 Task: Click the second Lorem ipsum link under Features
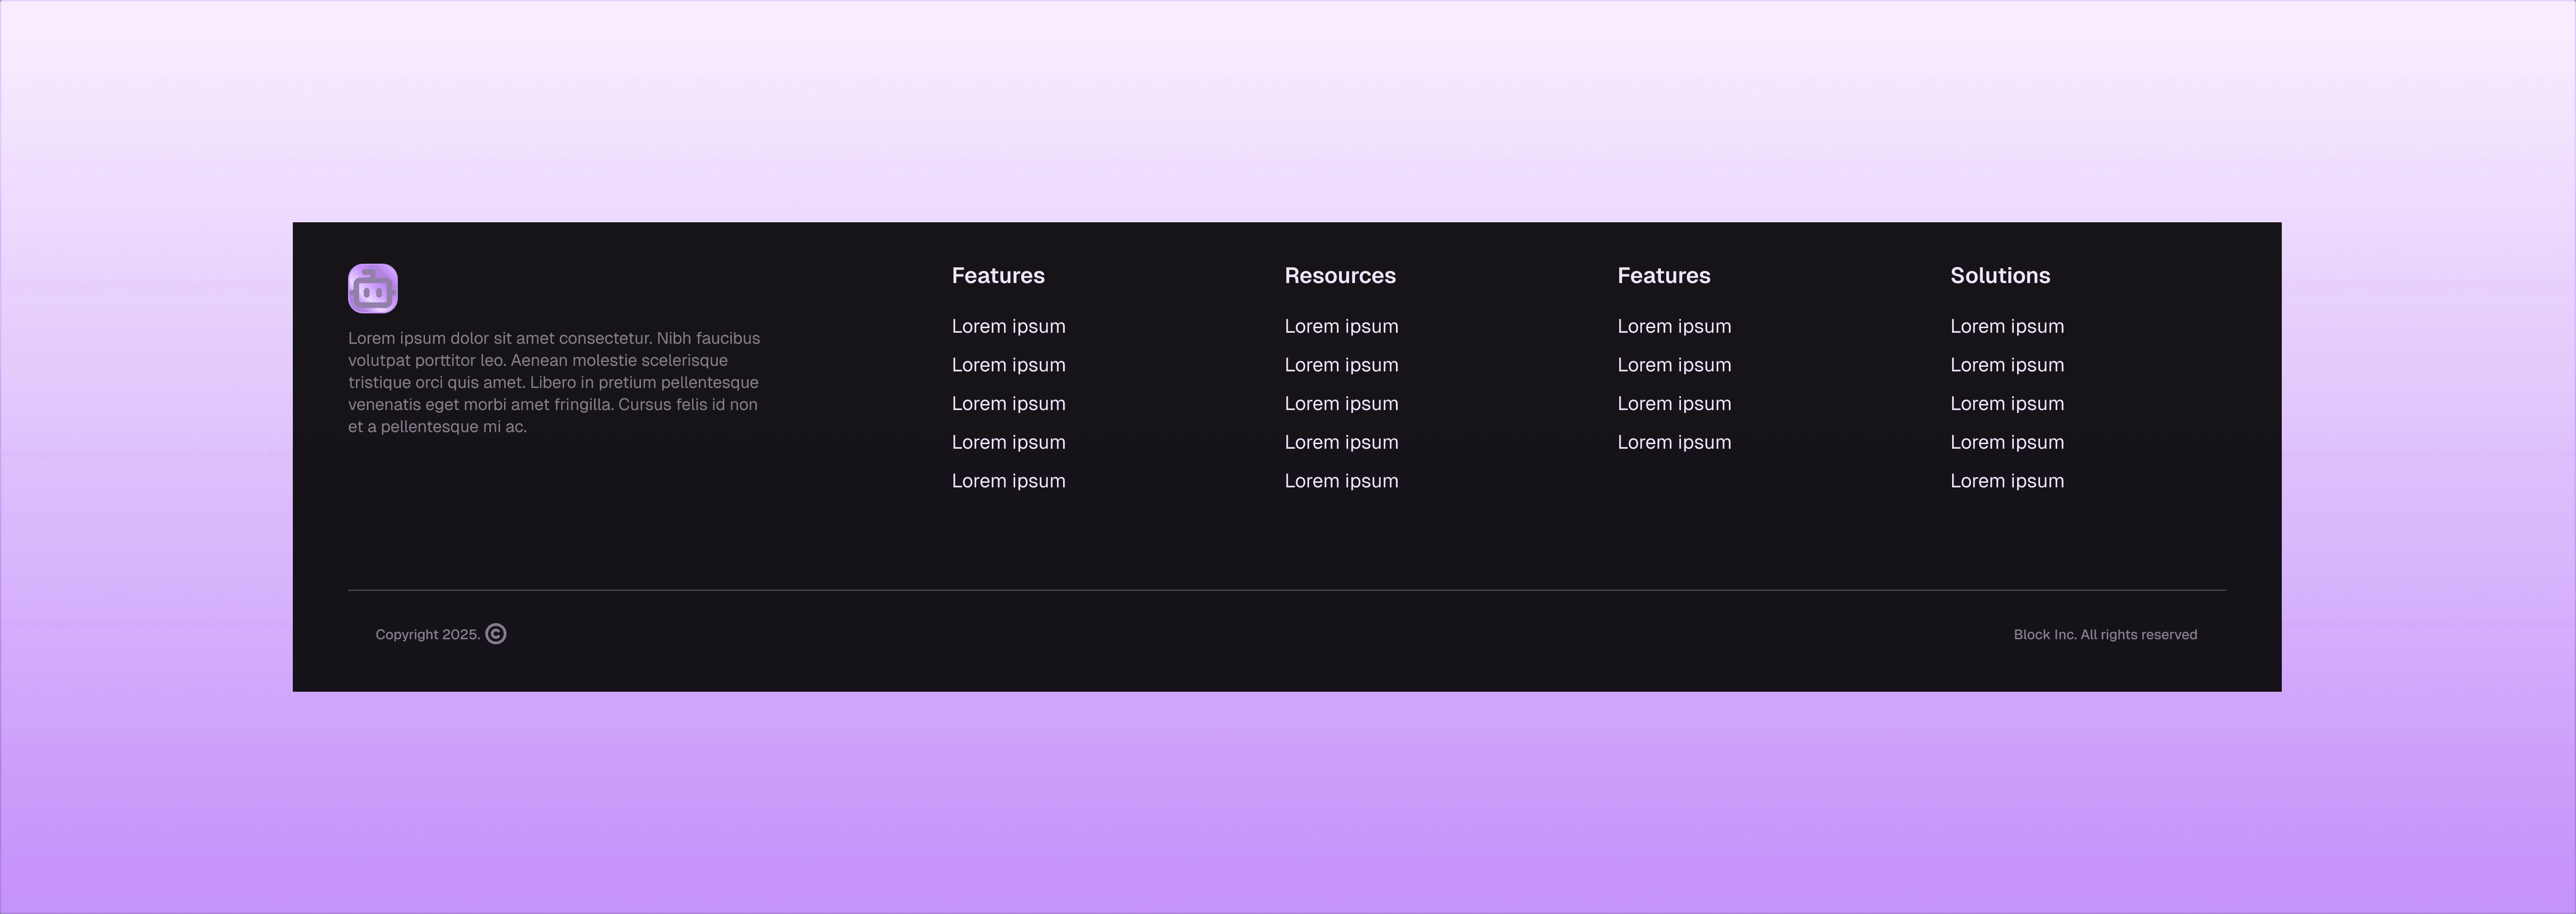(x=1008, y=365)
